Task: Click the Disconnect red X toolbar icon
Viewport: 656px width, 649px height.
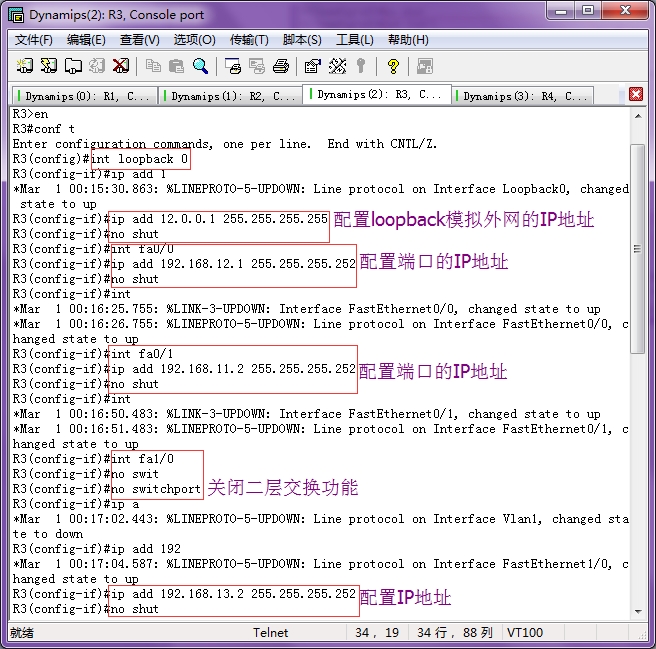Action: coord(121,66)
